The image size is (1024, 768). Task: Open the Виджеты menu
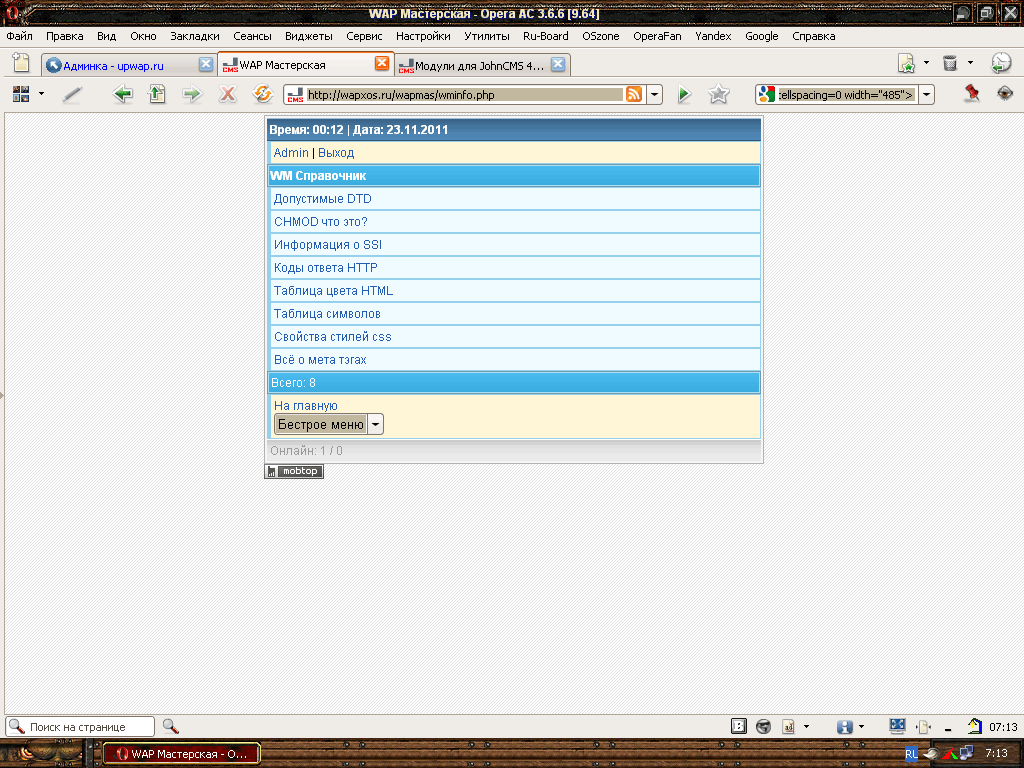coord(308,36)
